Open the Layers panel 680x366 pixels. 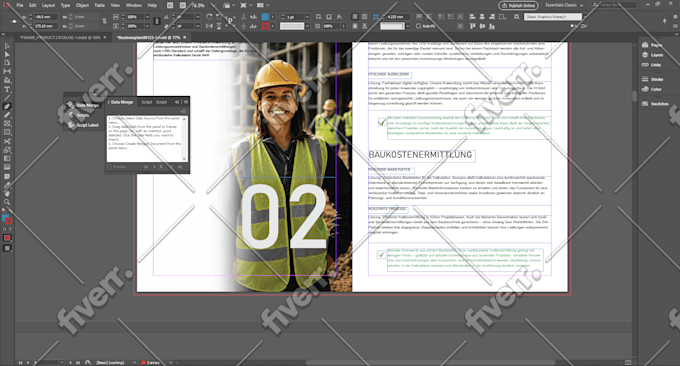[652, 55]
